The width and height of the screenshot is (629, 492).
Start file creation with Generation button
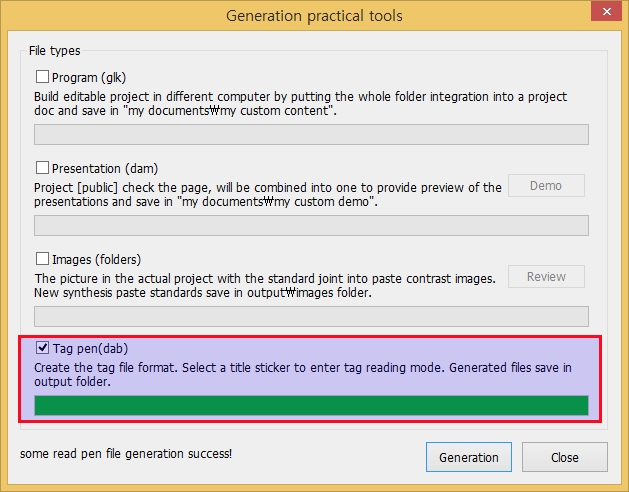click(x=469, y=457)
